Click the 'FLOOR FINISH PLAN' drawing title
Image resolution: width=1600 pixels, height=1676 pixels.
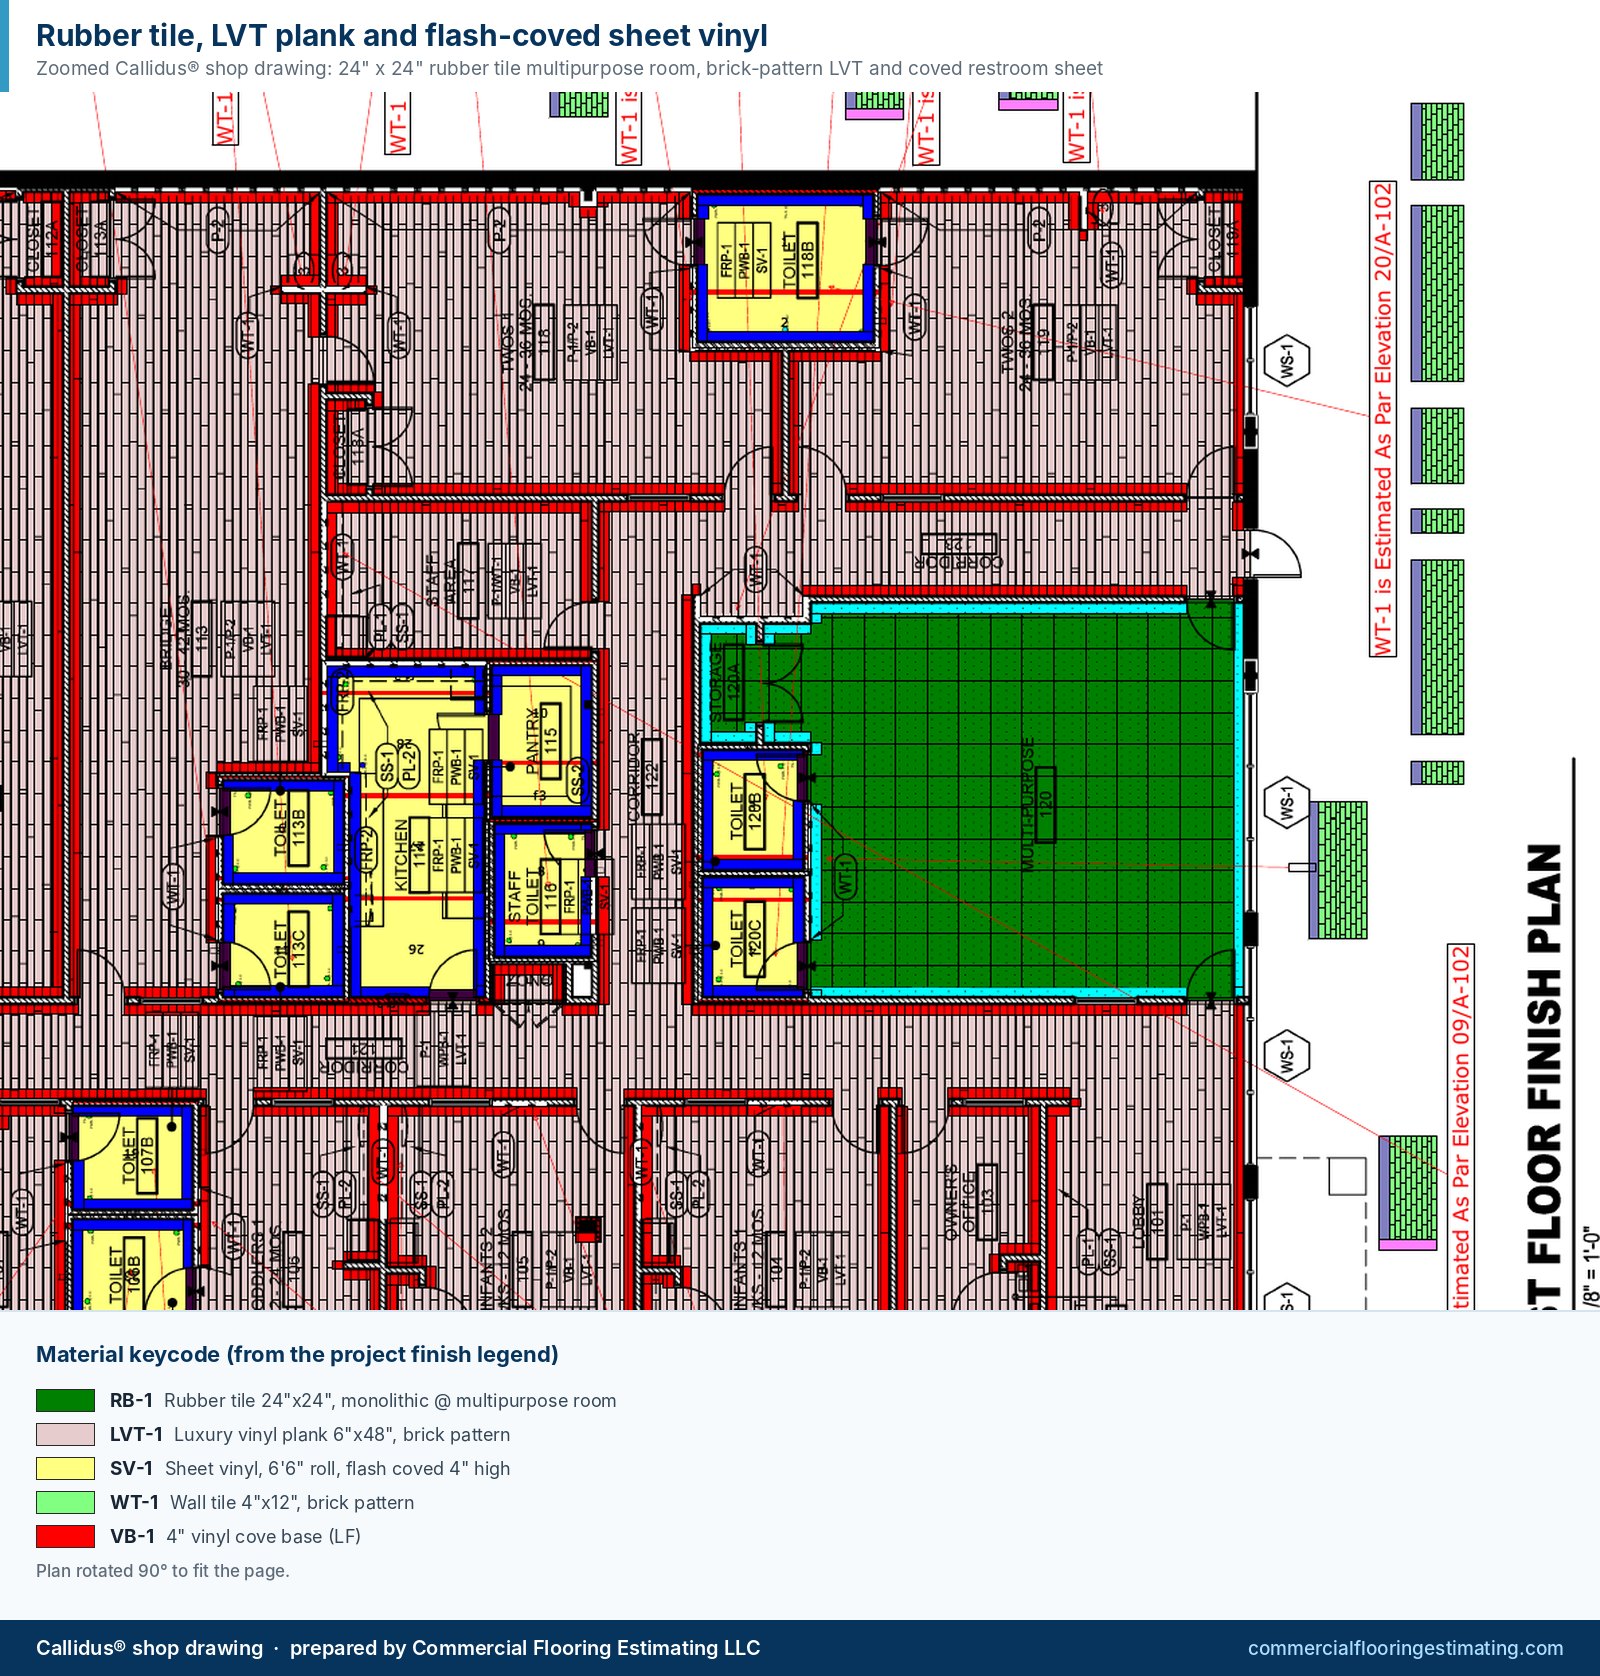(1544, 1077)
